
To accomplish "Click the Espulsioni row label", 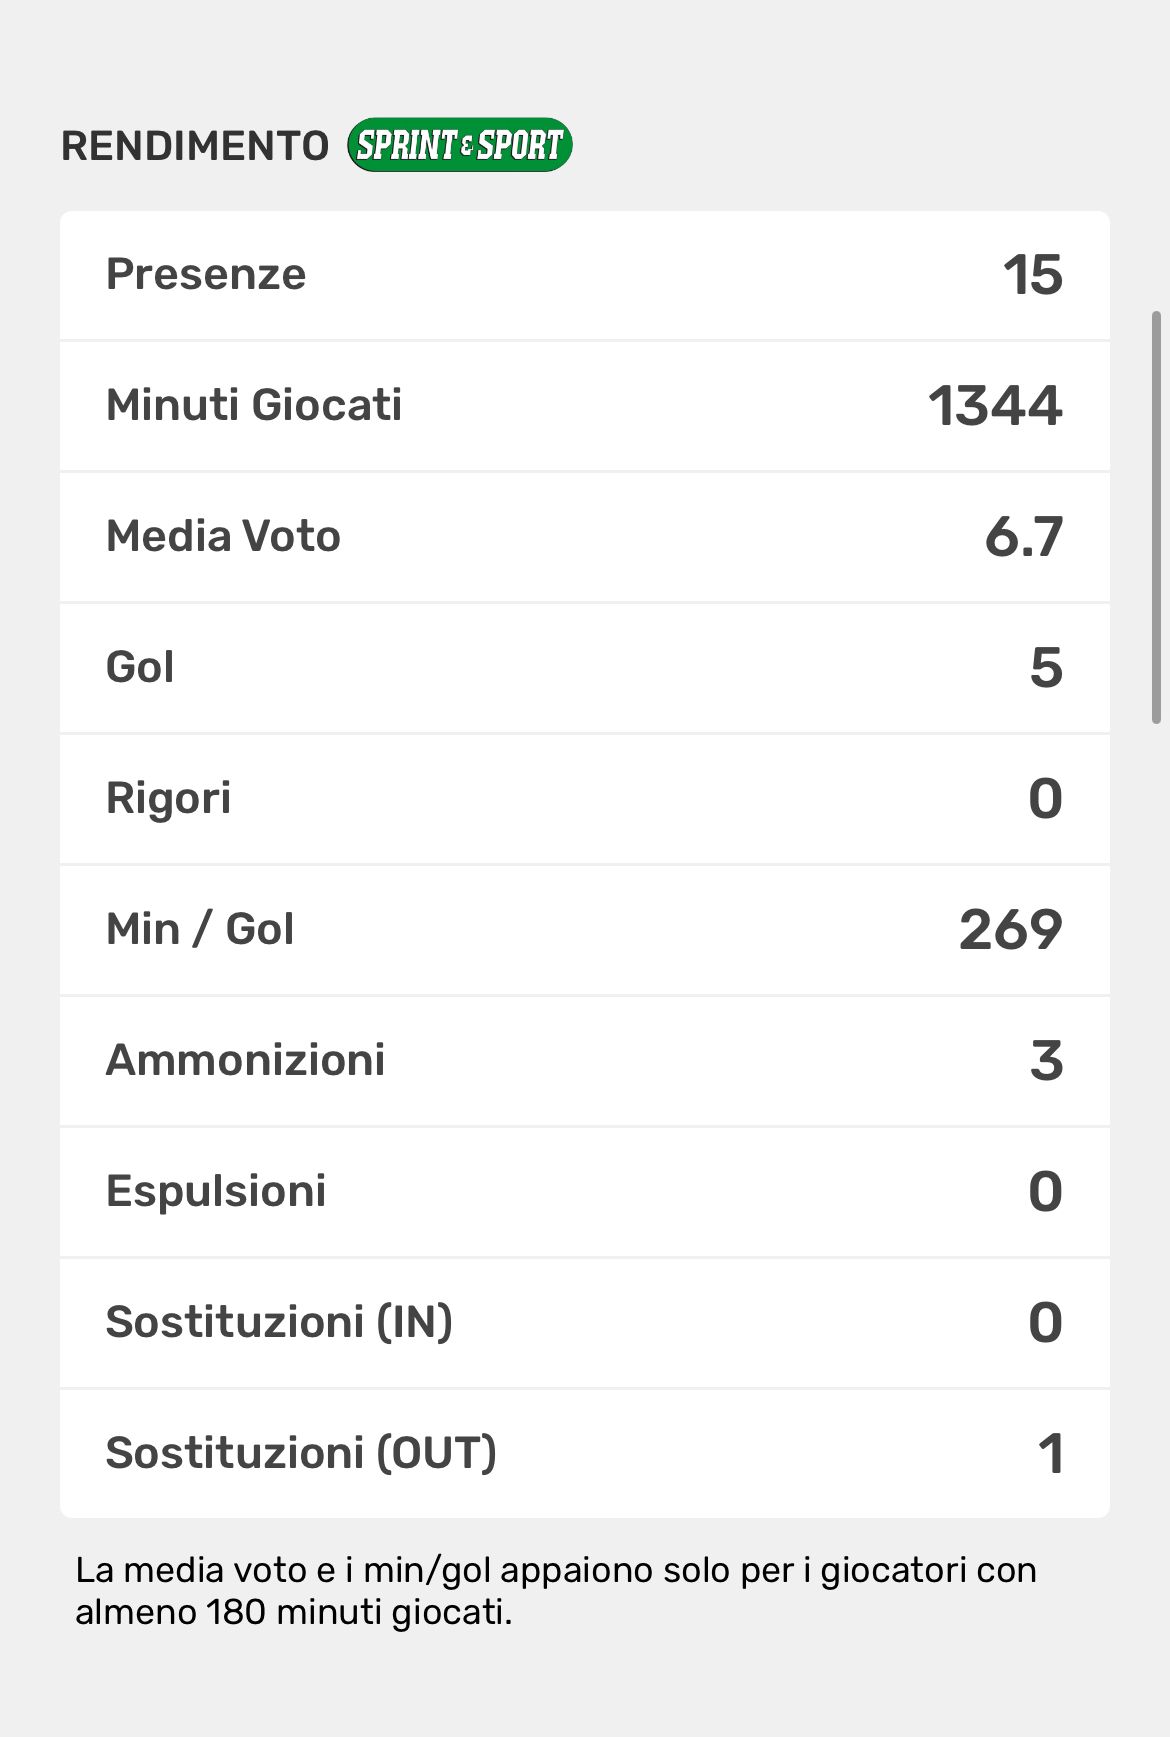I will click(216, 1191).
